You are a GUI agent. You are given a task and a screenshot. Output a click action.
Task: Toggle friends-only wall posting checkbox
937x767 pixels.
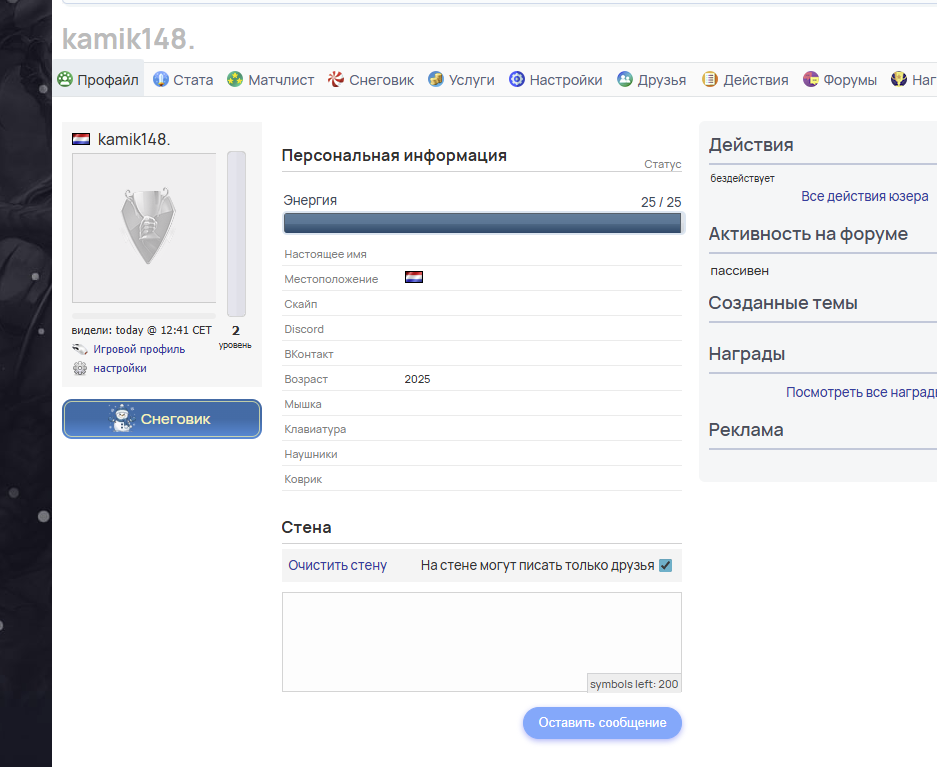pyautogui.click(x=665, y=565)
